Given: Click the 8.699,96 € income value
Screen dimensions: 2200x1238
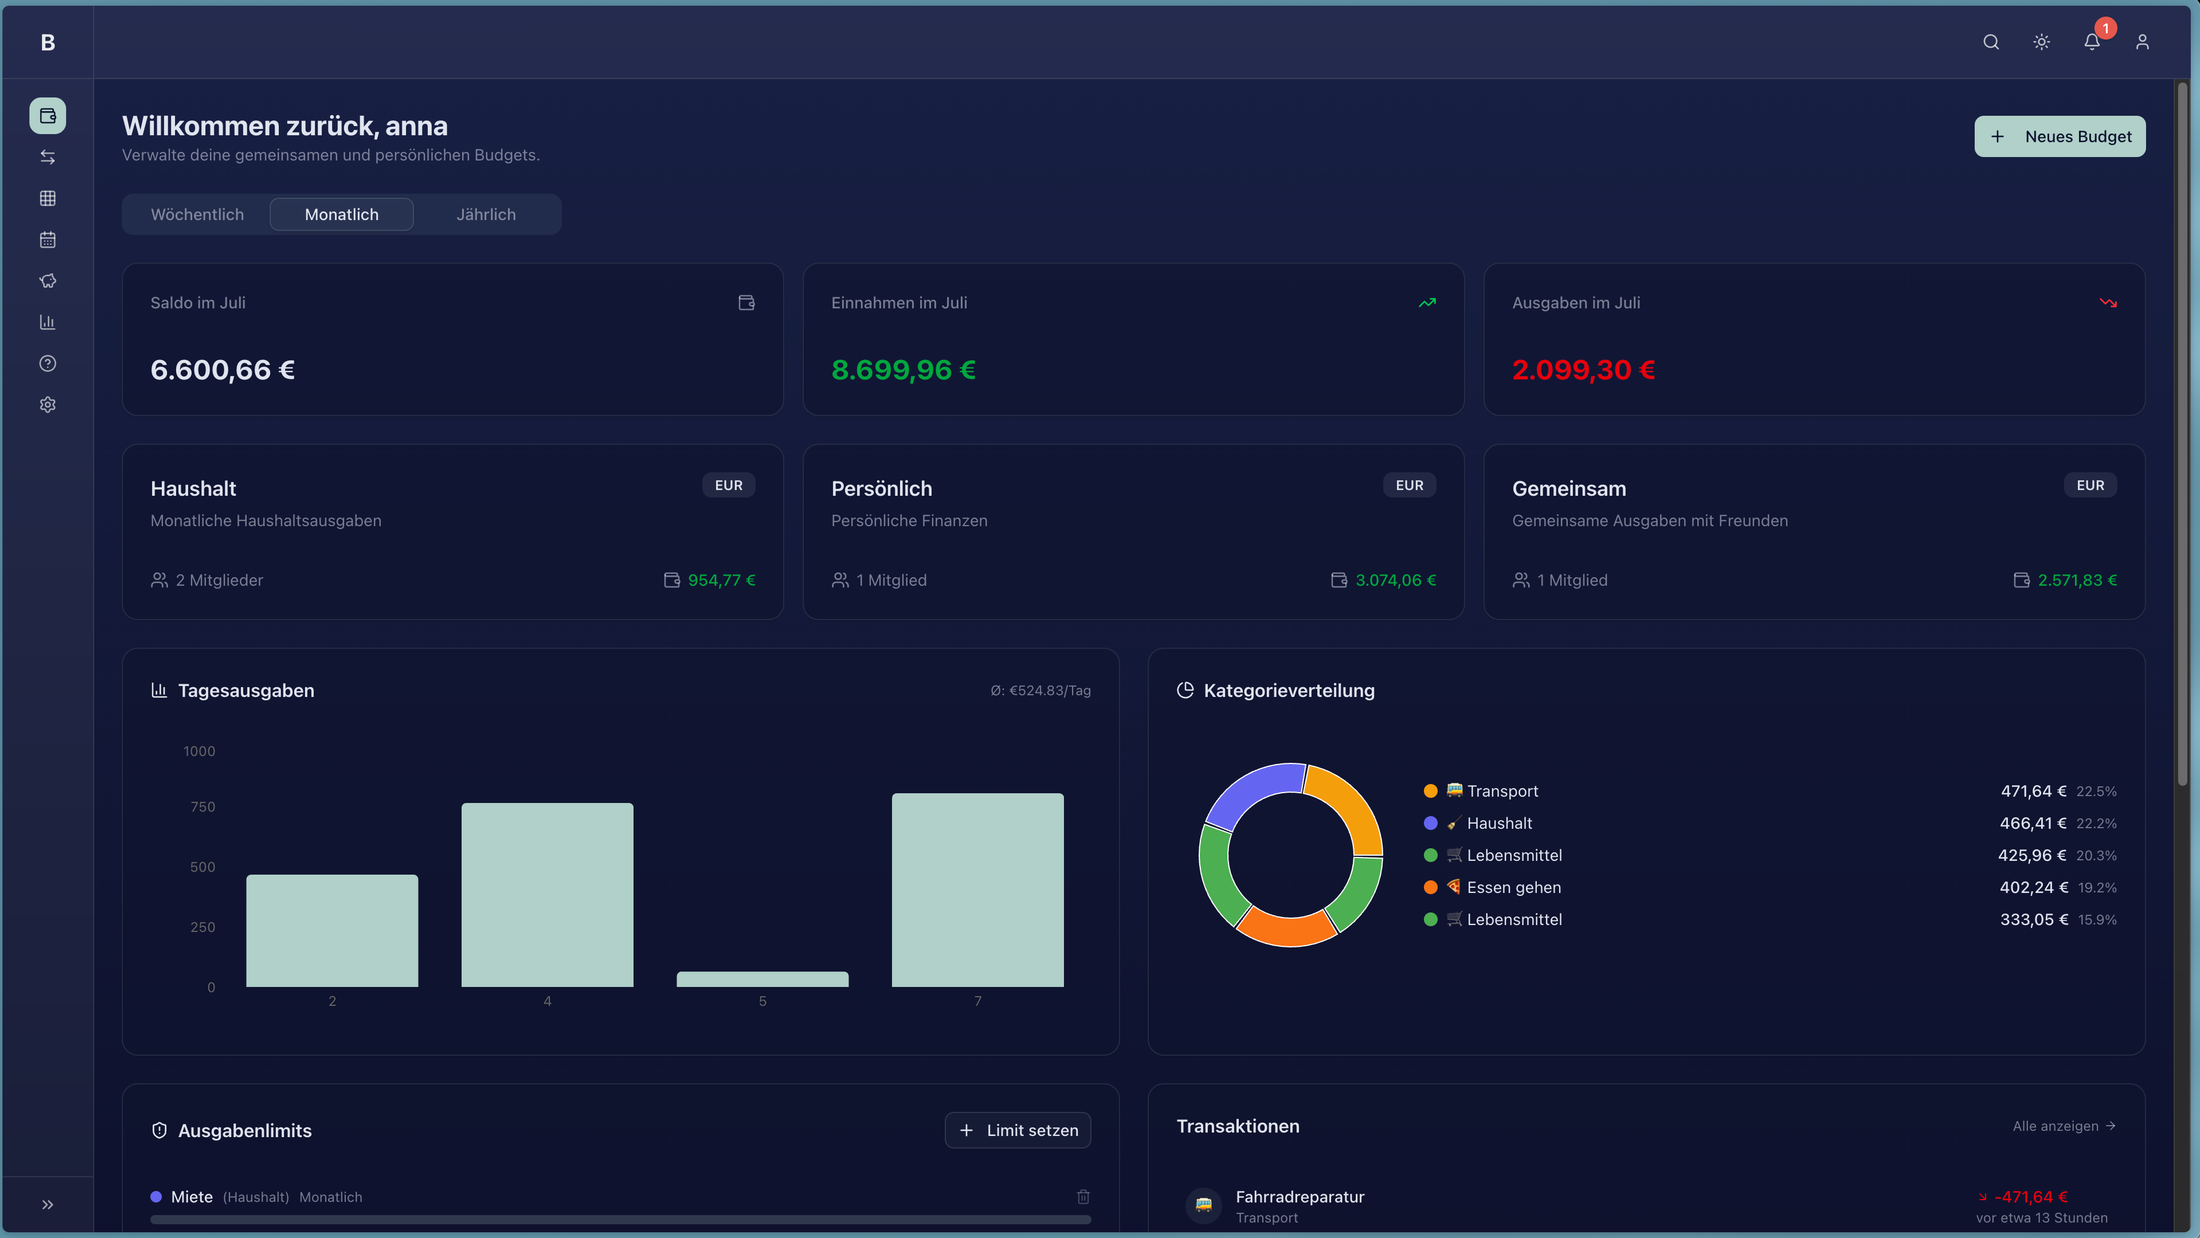Looking at the screenshot, I should point(903,370).
